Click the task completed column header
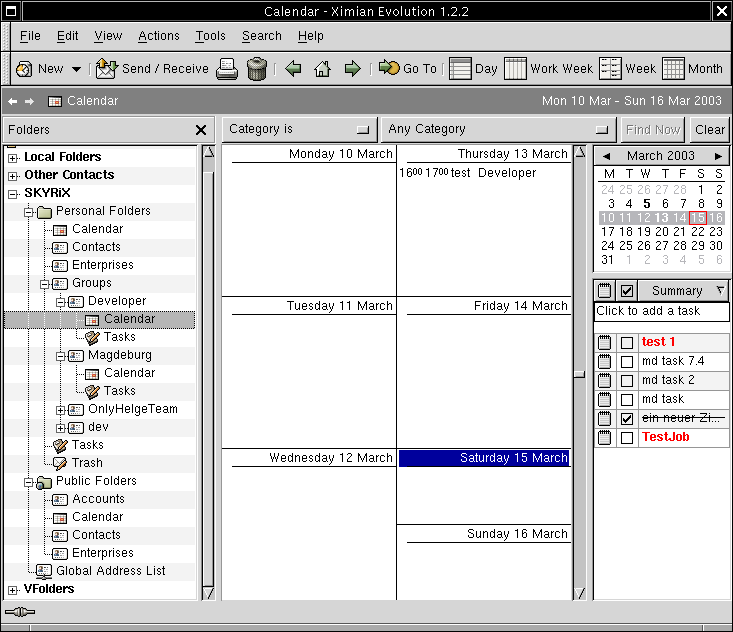This screenshot has height=632, width=733. point(627,291)
